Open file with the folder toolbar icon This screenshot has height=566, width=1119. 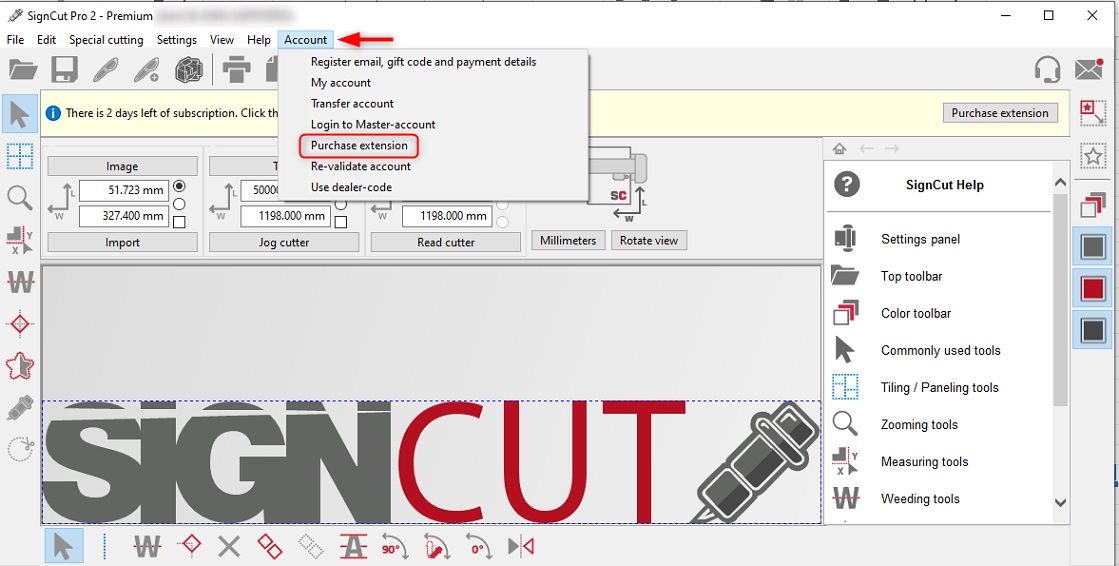point(22,70)
